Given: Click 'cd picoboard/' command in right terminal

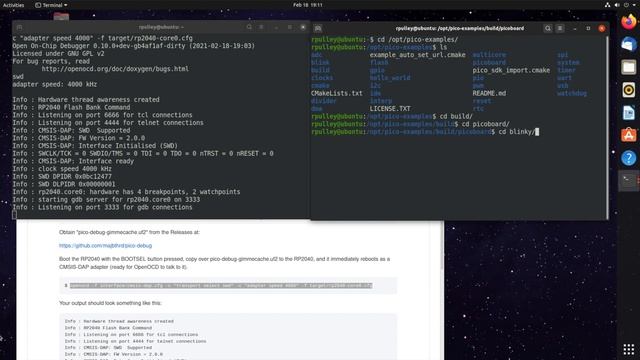Looking at the screenshot, I should click(485, 124).
